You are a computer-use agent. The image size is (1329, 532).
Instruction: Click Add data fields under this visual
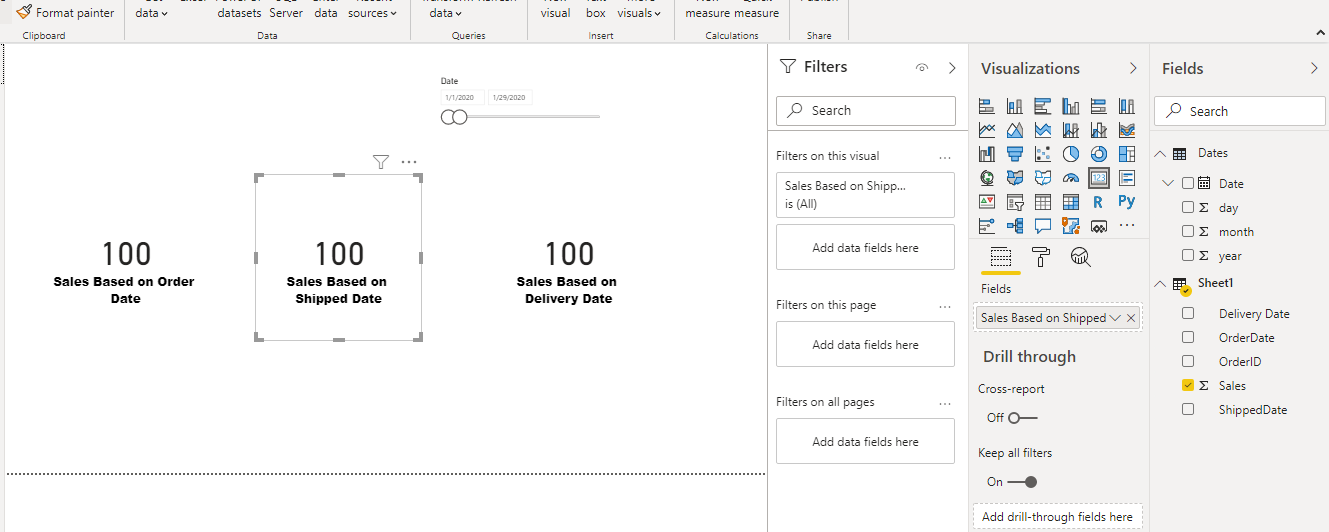[865, 248]
